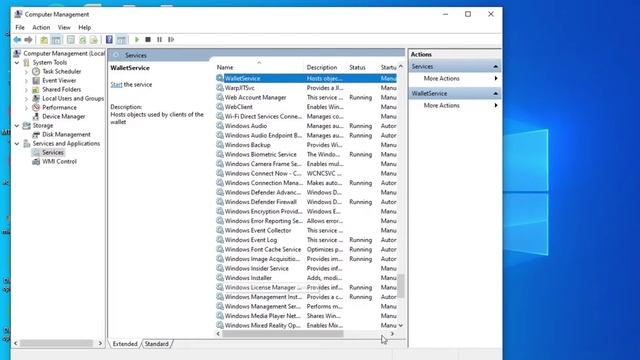Switch to the Standard tab

pyautogui.click(x=157, y=344)
